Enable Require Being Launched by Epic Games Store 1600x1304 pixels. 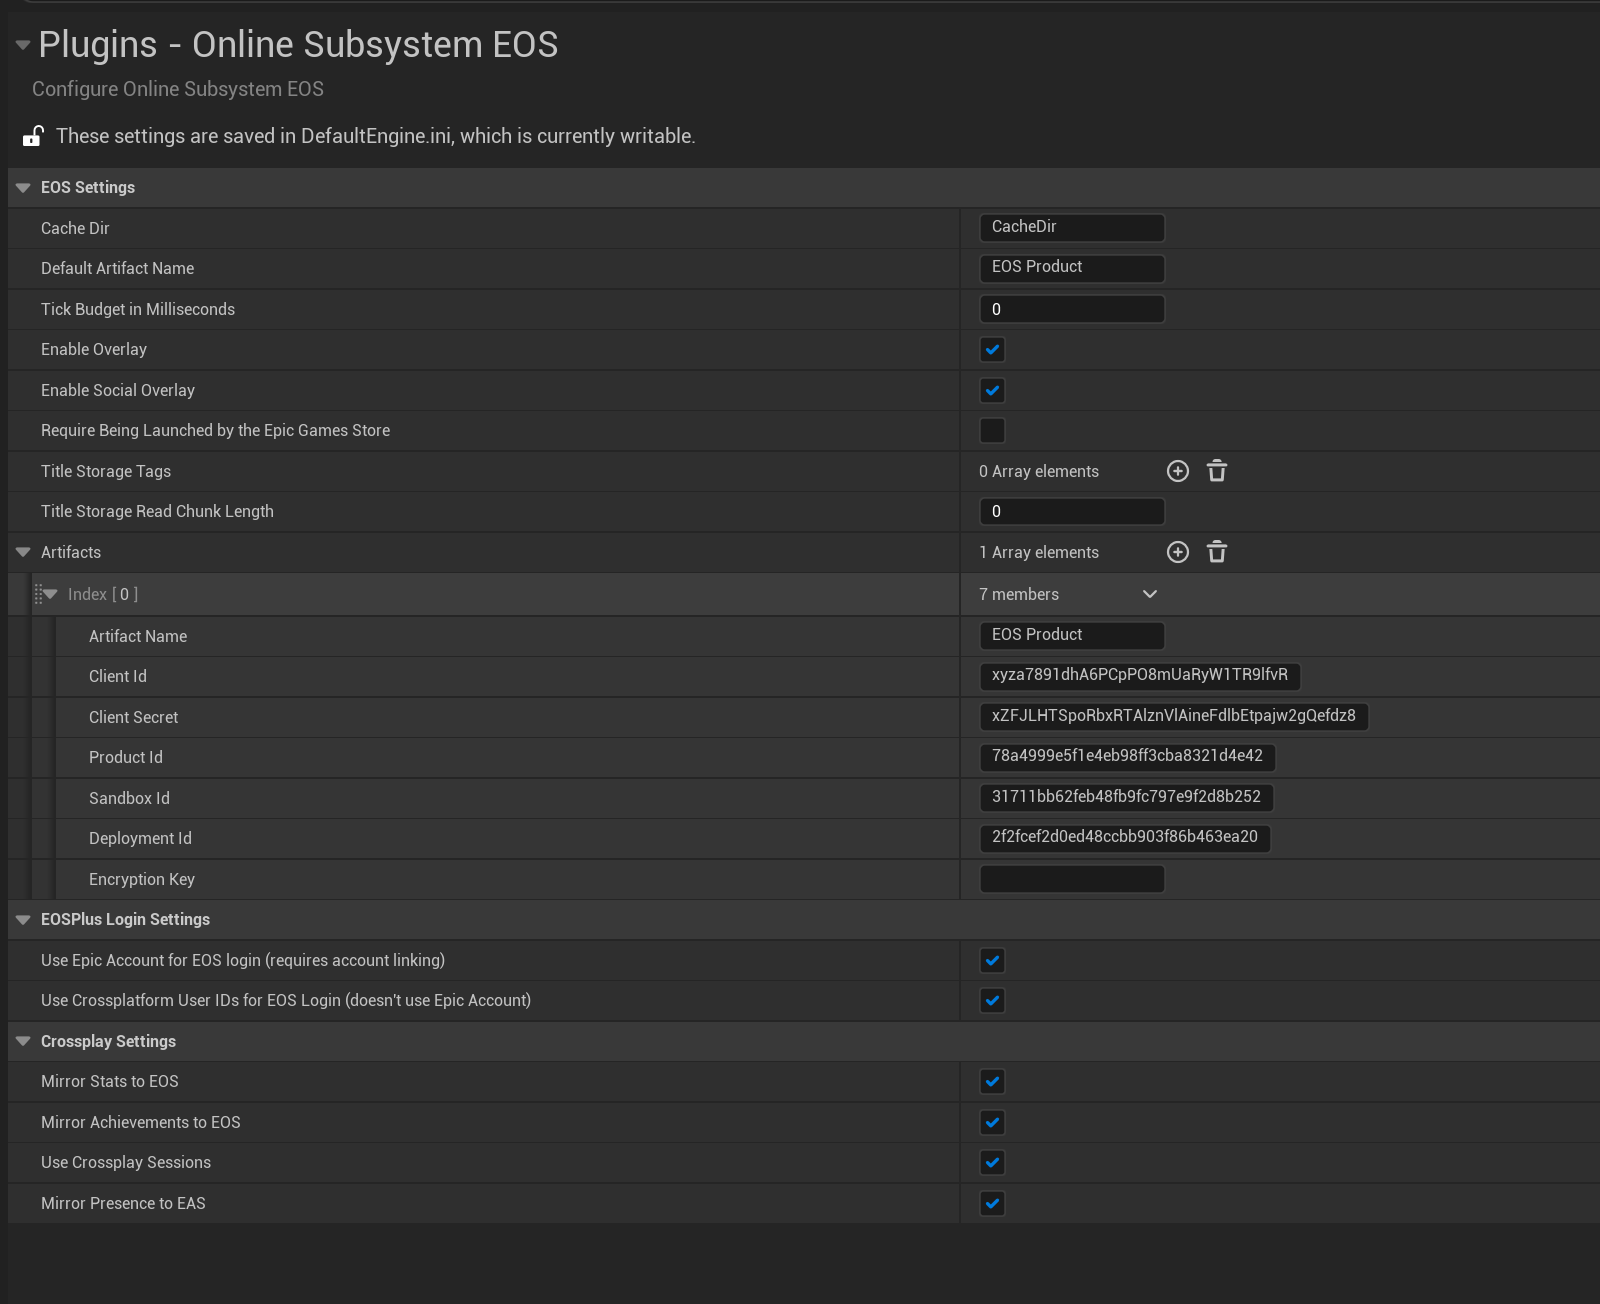tap(992, 431)
